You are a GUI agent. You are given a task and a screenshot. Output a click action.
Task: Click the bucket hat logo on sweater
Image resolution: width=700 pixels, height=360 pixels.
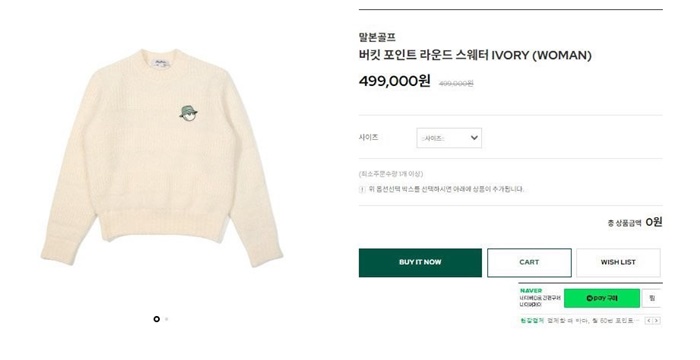[x=188, y=114]
